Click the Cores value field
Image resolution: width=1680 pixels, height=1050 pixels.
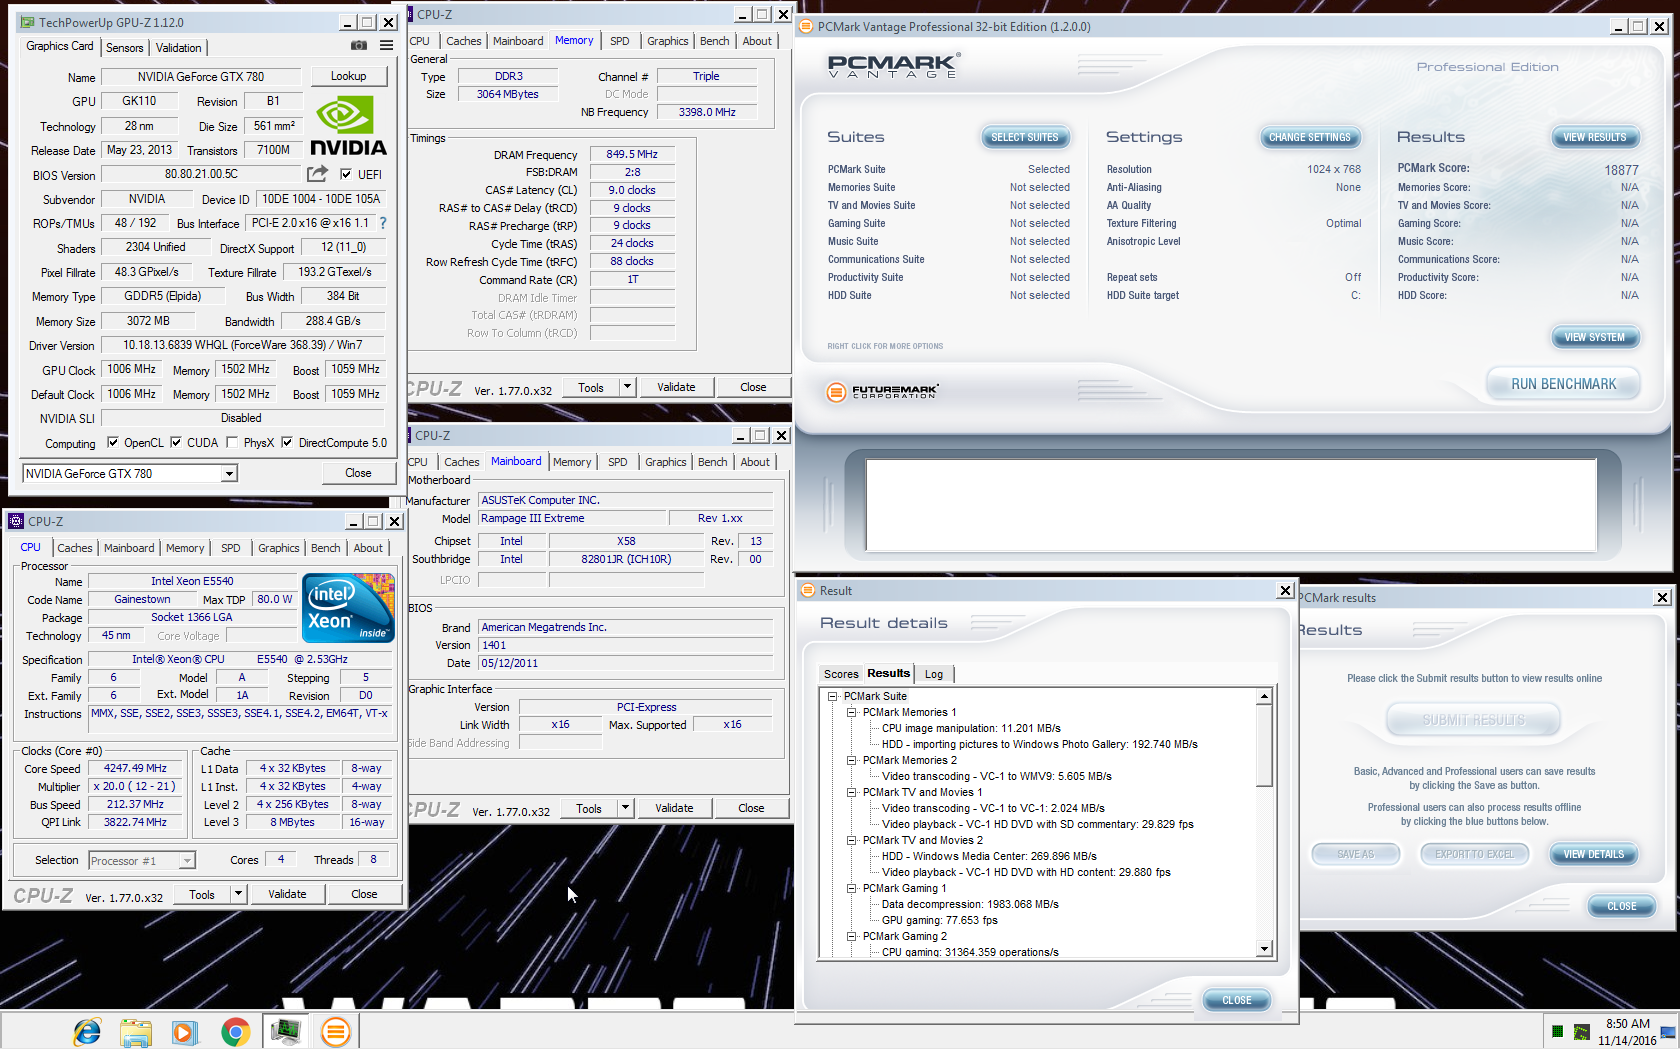click(281, 860)
